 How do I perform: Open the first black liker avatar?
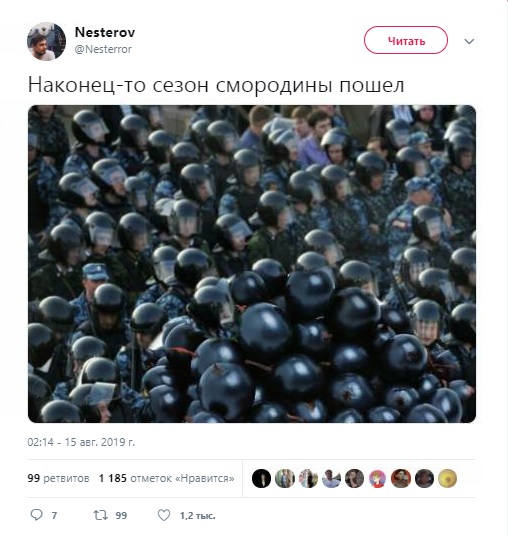coord(261,478)
